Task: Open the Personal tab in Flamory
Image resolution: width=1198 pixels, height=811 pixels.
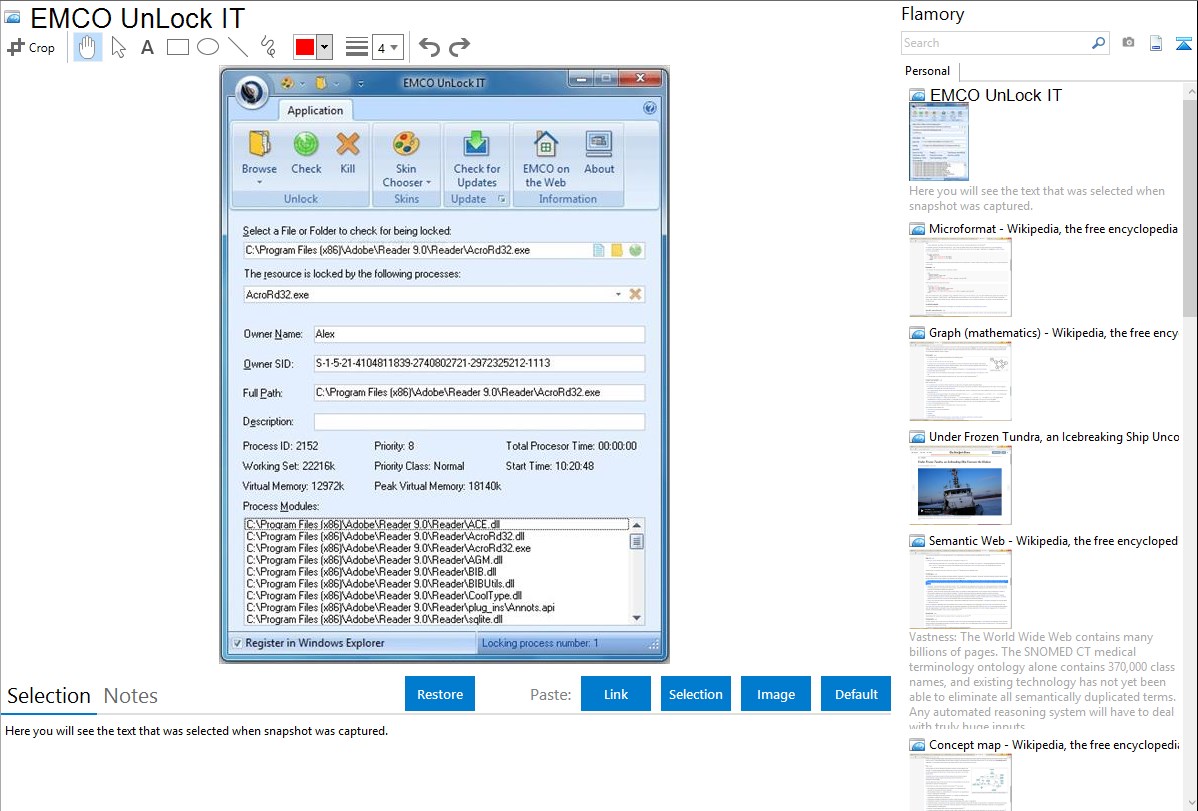Action: pyautogui.click(x=928, y=71)
